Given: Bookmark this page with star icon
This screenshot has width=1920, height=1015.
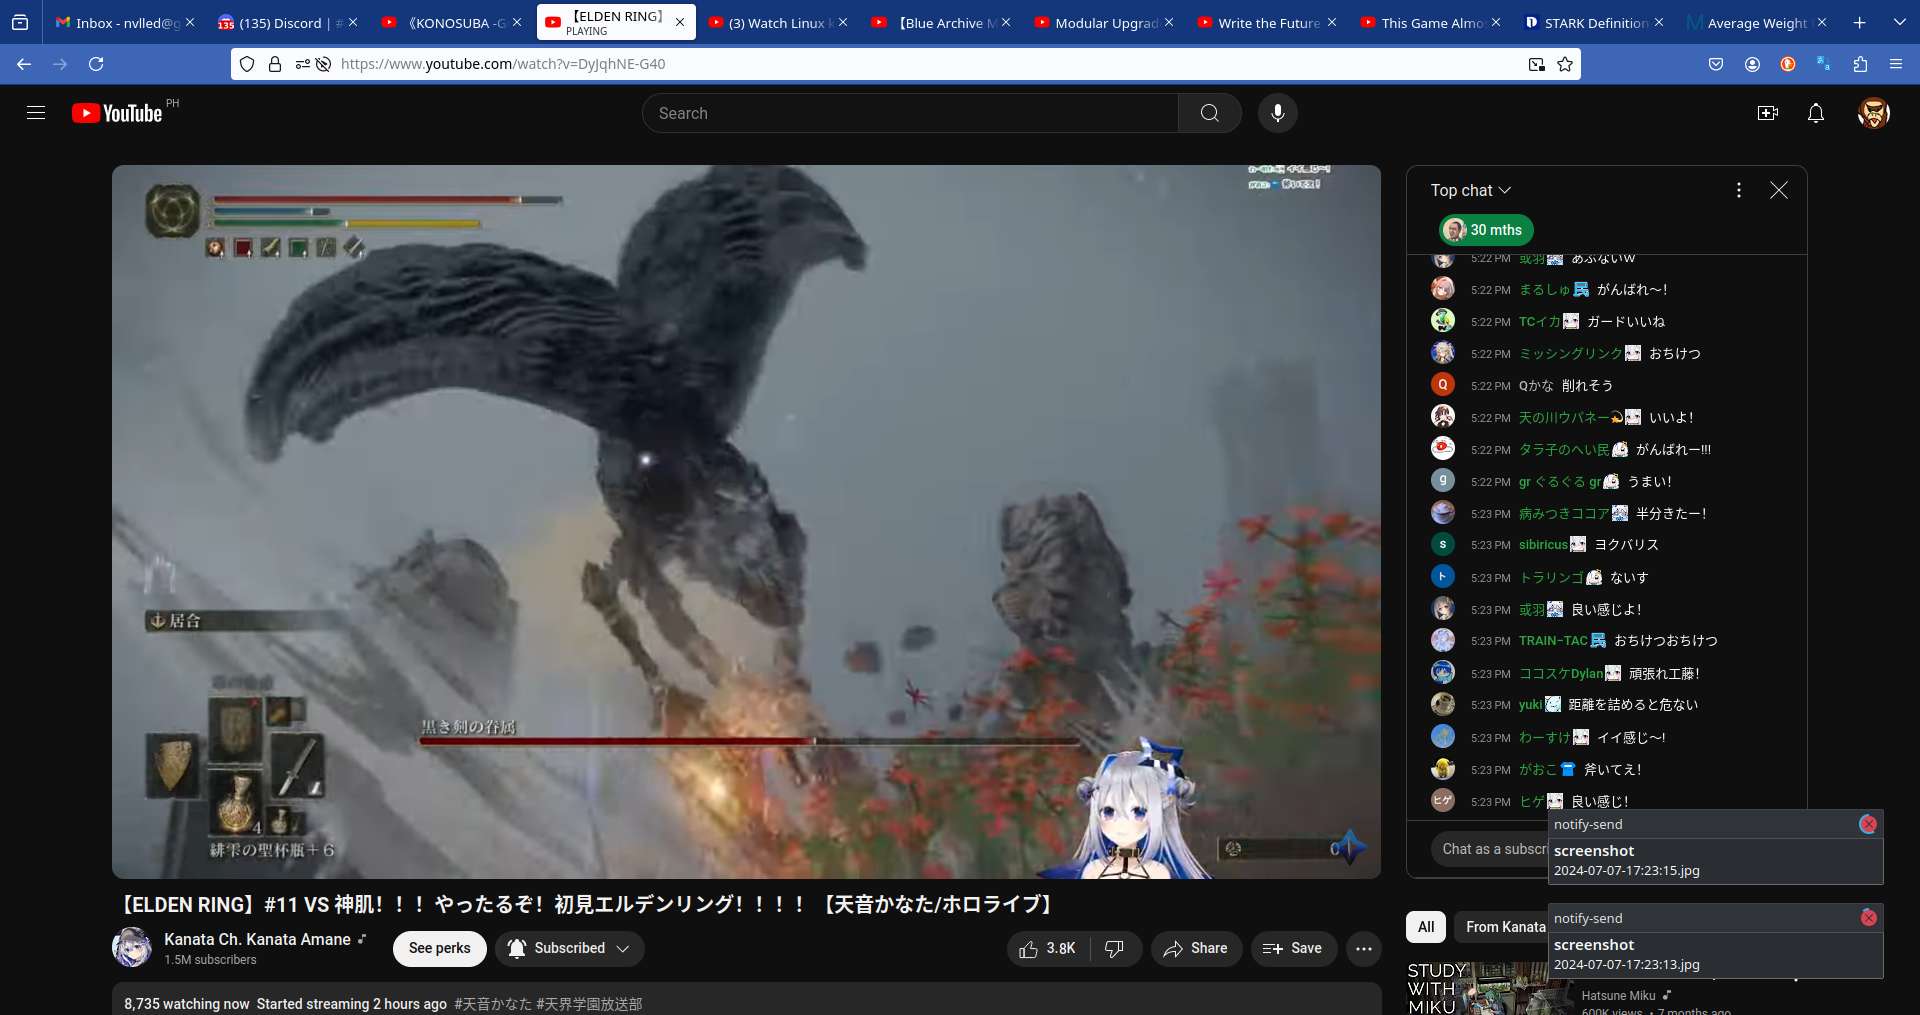Looking at the screenshot, I should (1565, 64).
